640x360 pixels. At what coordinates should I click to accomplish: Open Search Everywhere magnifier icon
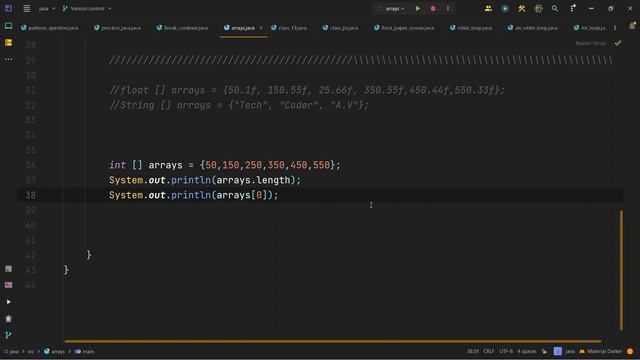coord(555,9)
